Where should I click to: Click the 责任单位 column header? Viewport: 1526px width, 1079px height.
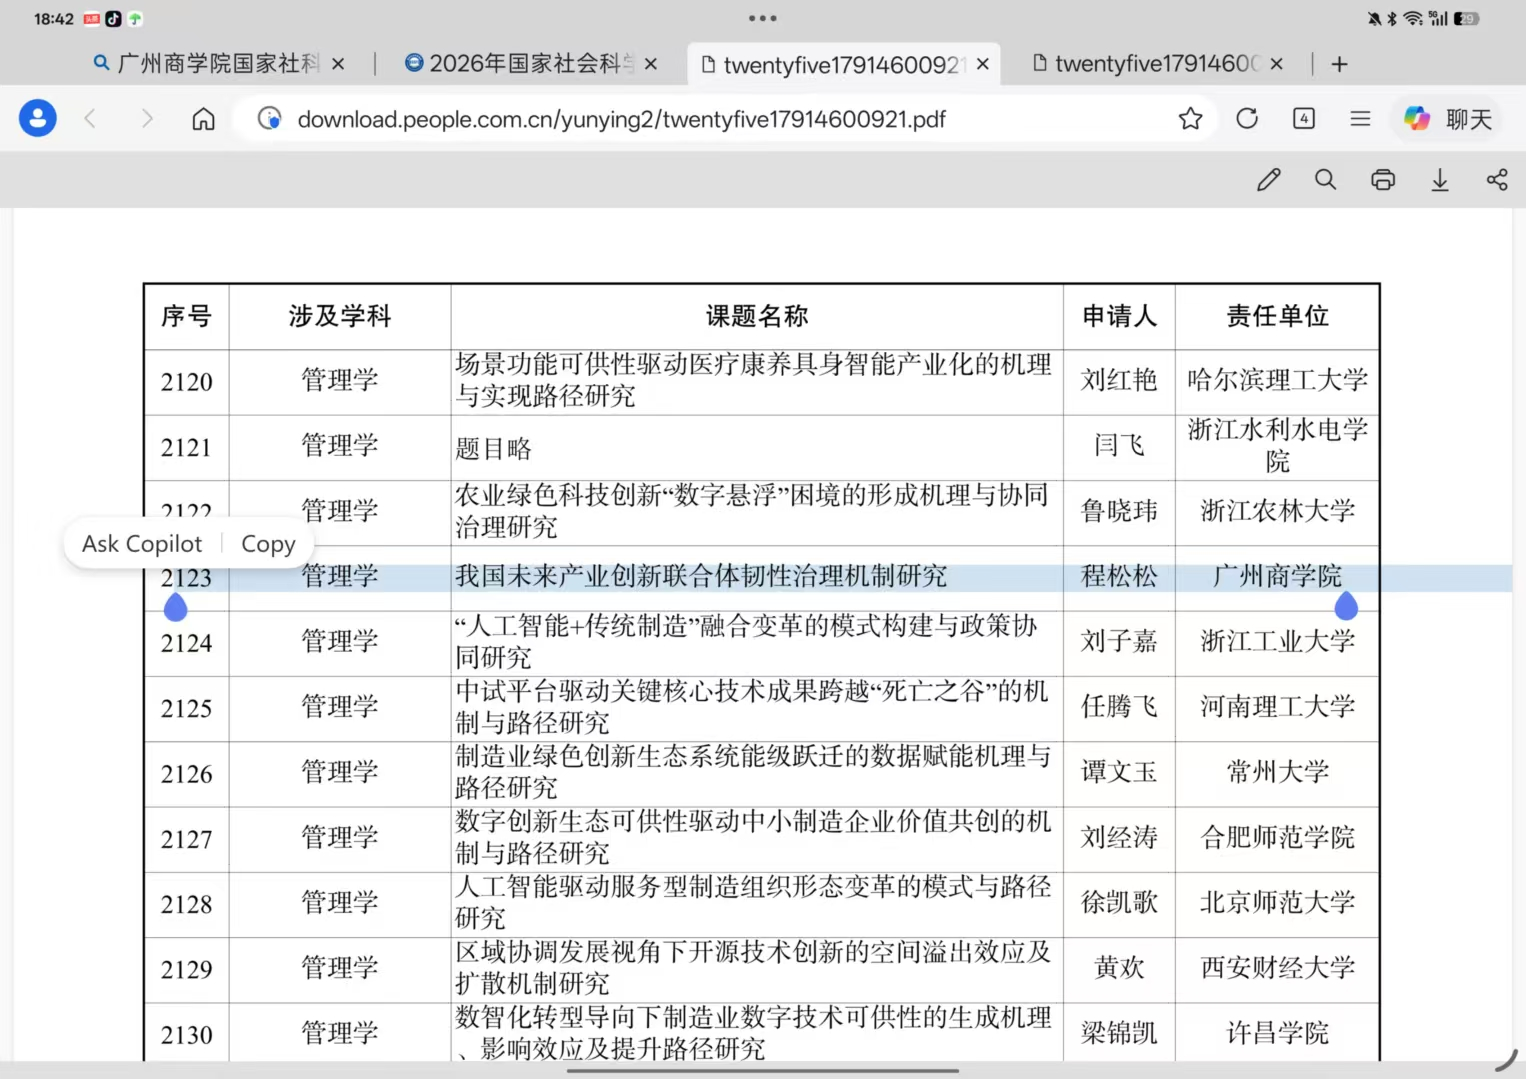pyautogui.click(x=1277, y=316)
